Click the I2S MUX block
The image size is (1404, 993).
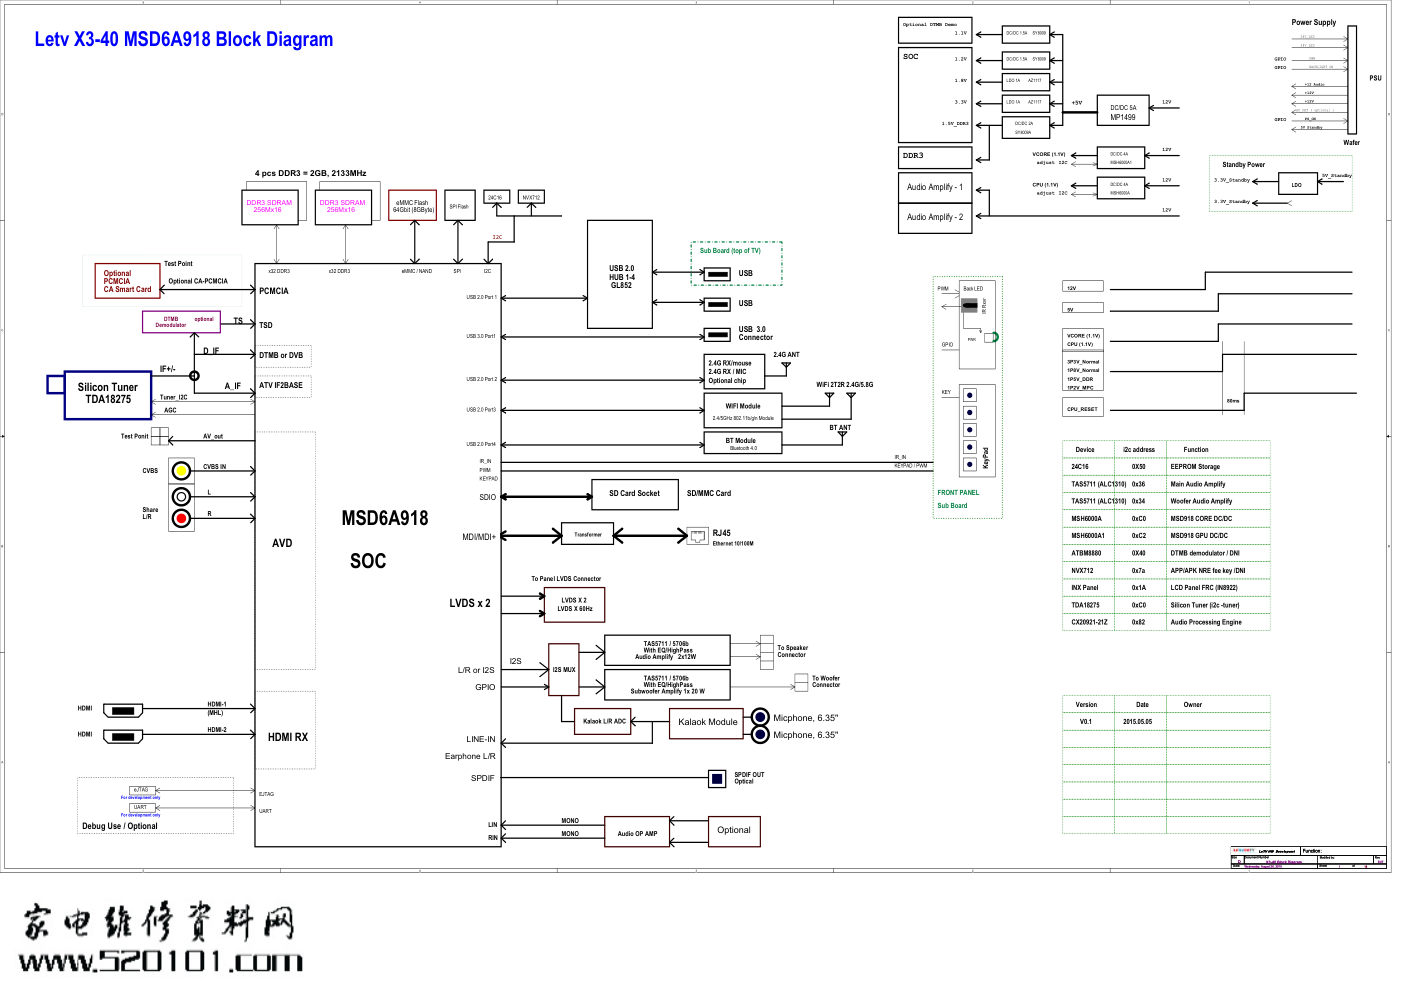(x=564, y=670)
